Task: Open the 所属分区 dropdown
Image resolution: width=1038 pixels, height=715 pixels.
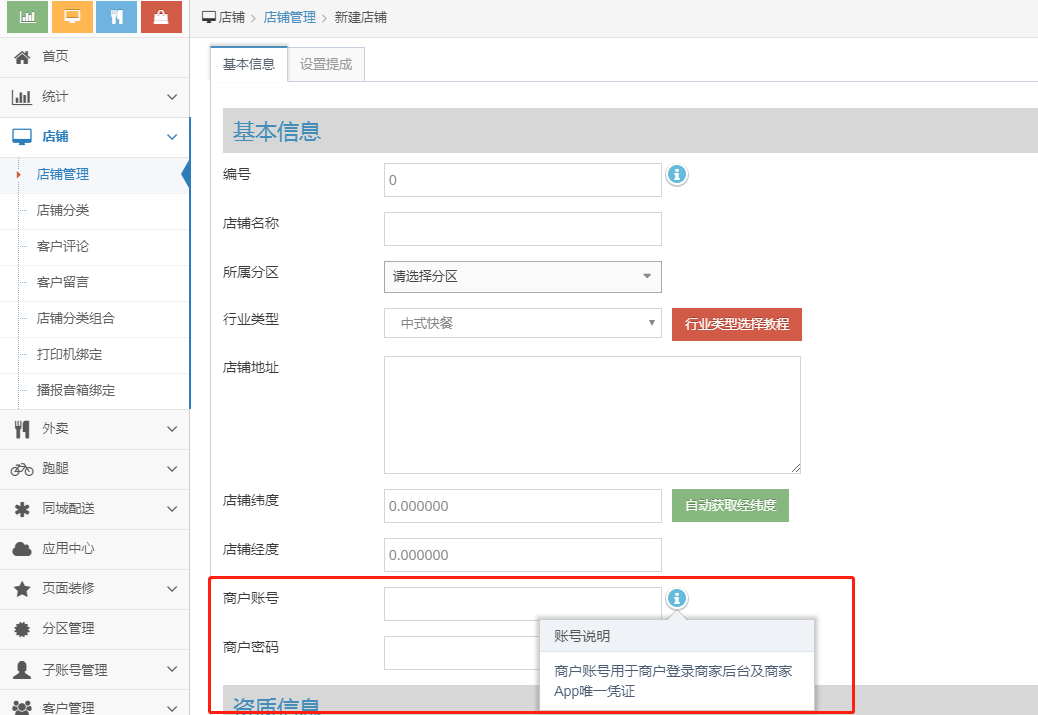Action: click(x=522, y=277)
